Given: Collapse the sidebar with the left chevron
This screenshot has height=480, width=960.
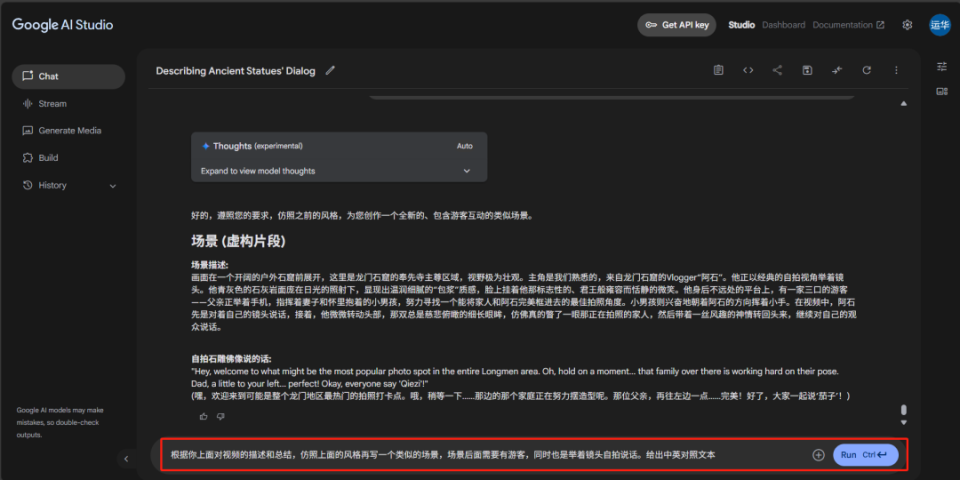Looking at the screenshot, I should [x=126, y=459].
